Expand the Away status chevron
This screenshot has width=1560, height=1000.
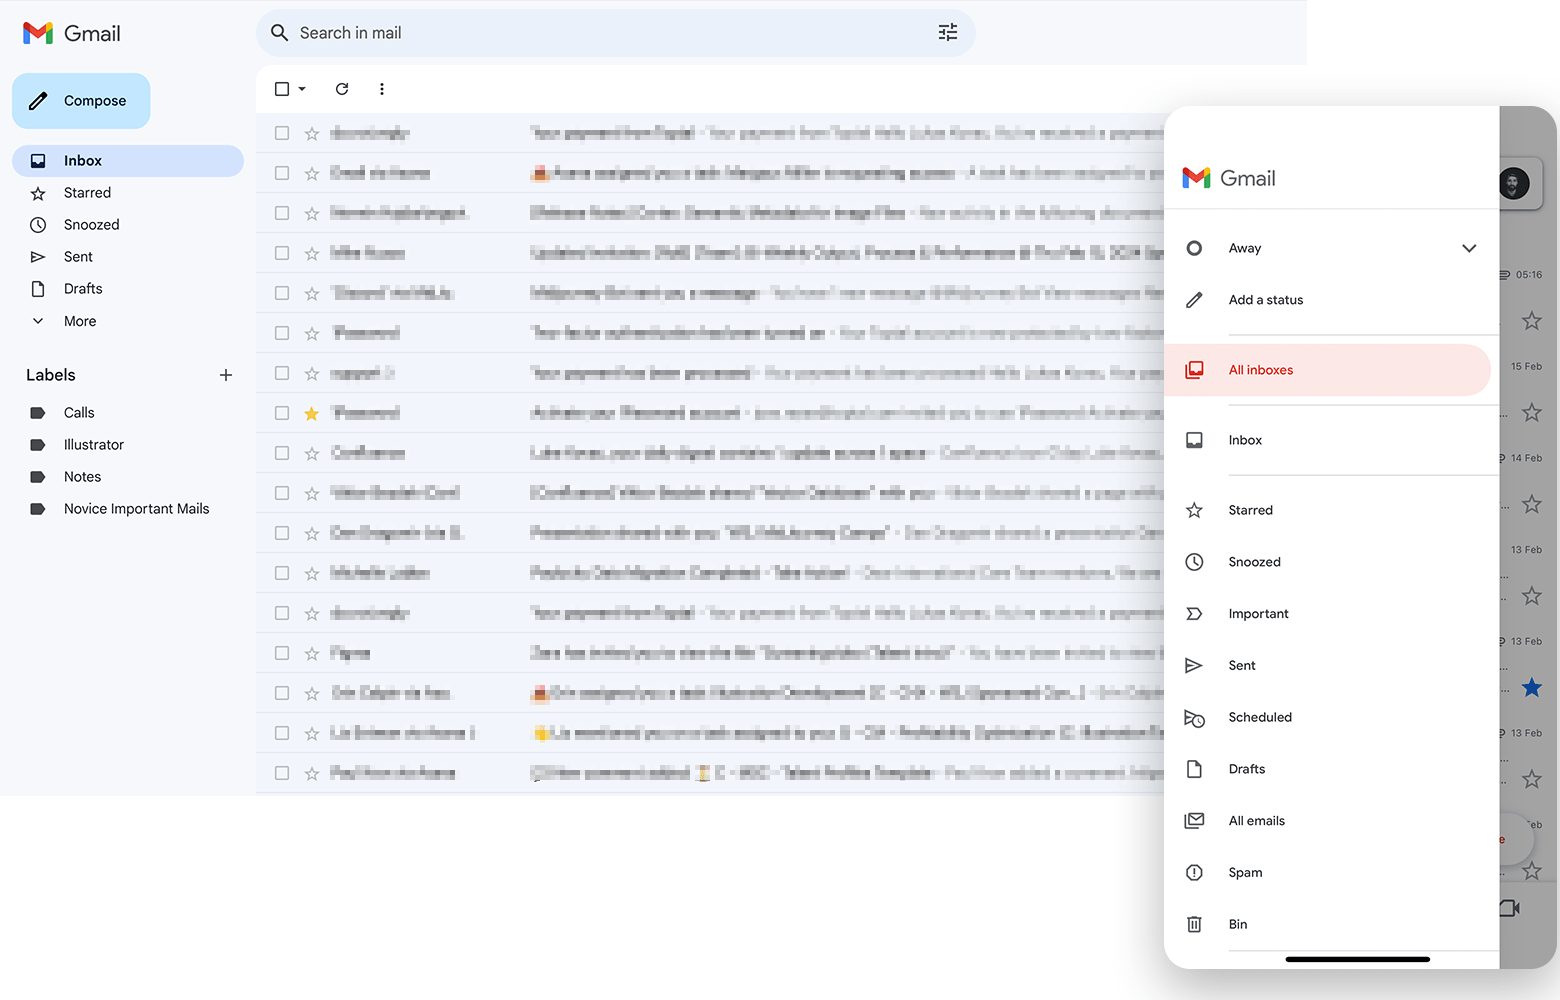pos(1469,248)
